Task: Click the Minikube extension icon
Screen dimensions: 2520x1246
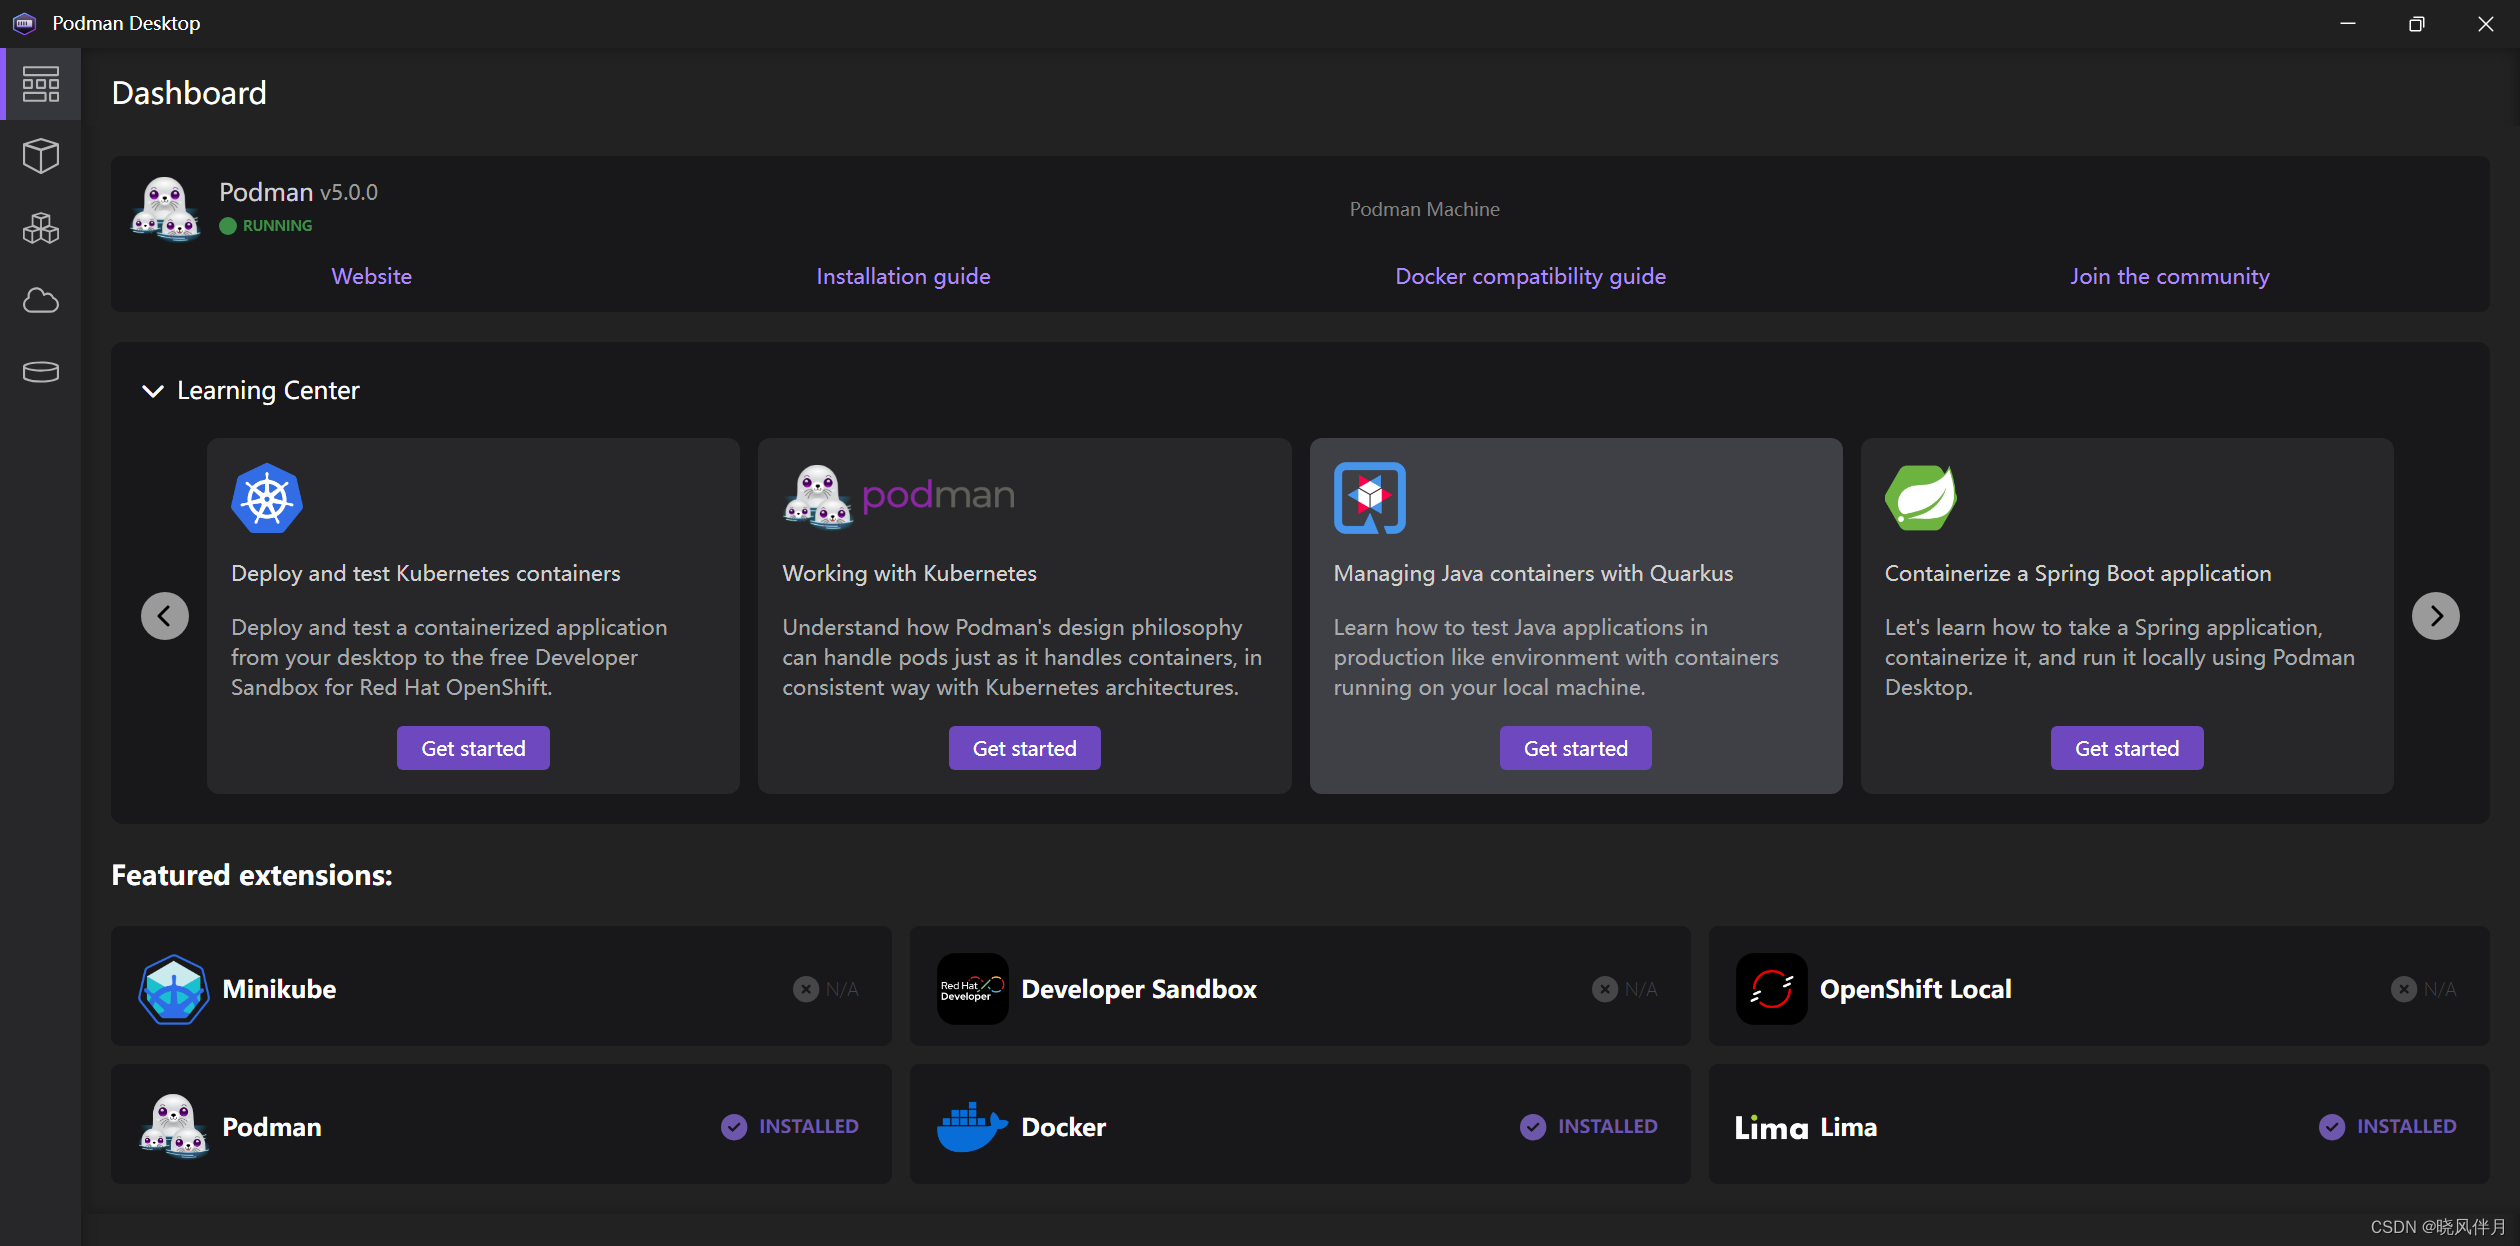Action: tap(174, 989)
